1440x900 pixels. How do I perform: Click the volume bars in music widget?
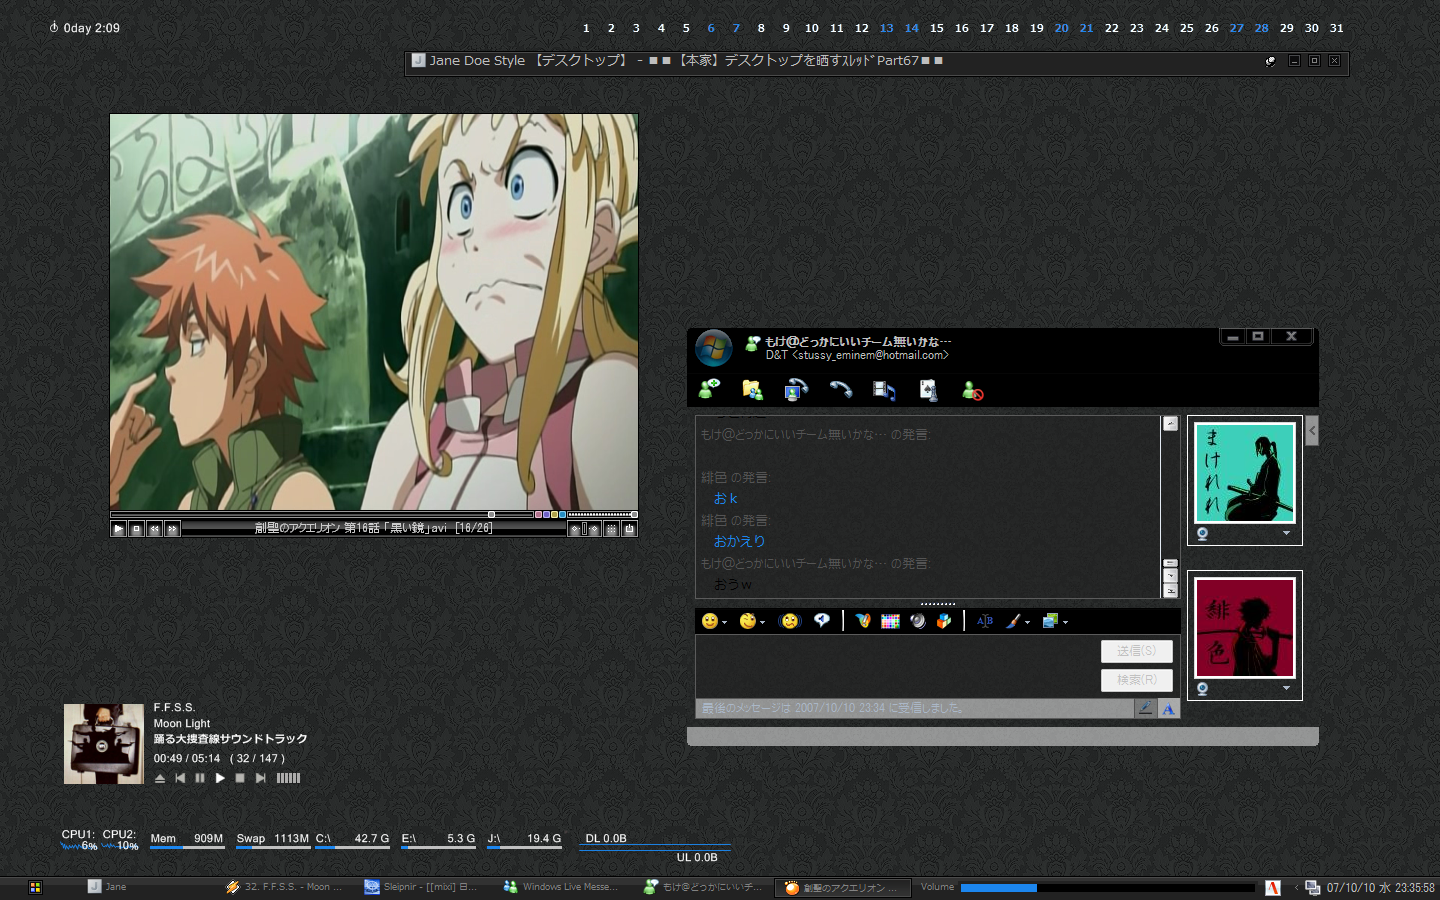tap(288, 778)
